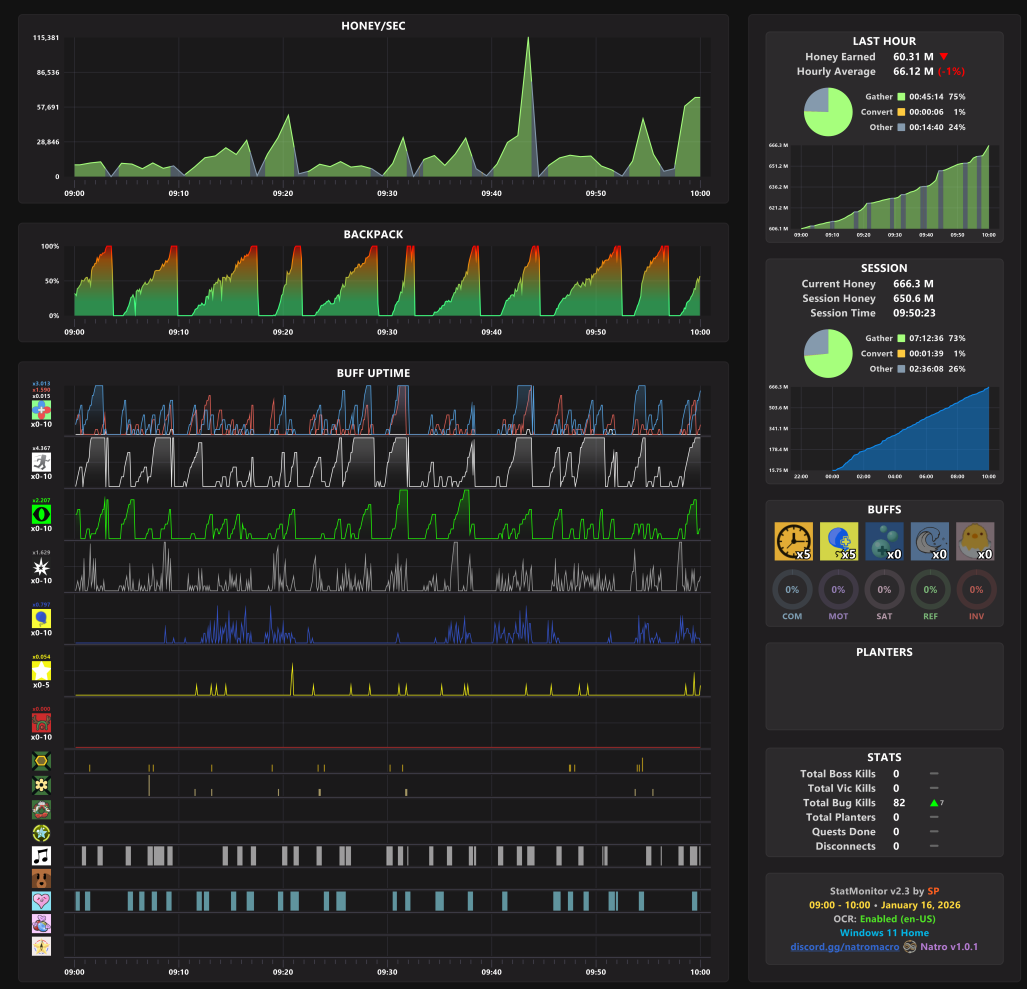This screenshot has width=1027, height=989.
Task: Select the Session pie chart
Action: (828, 354)
